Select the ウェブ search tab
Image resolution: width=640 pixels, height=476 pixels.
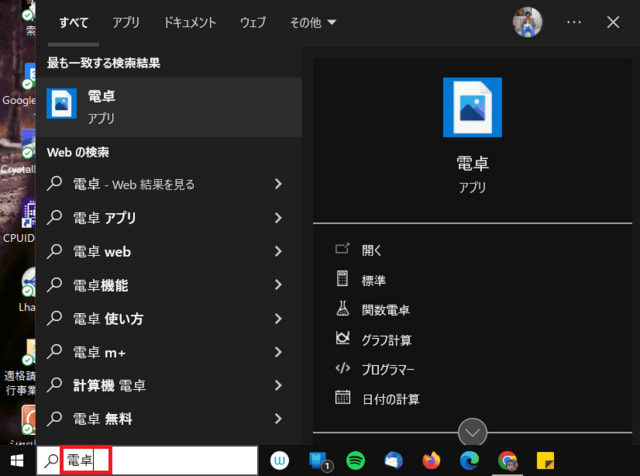253,22
